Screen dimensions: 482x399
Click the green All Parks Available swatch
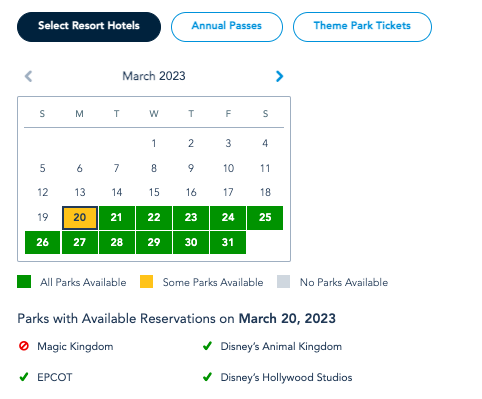click(x=24, y=282)
